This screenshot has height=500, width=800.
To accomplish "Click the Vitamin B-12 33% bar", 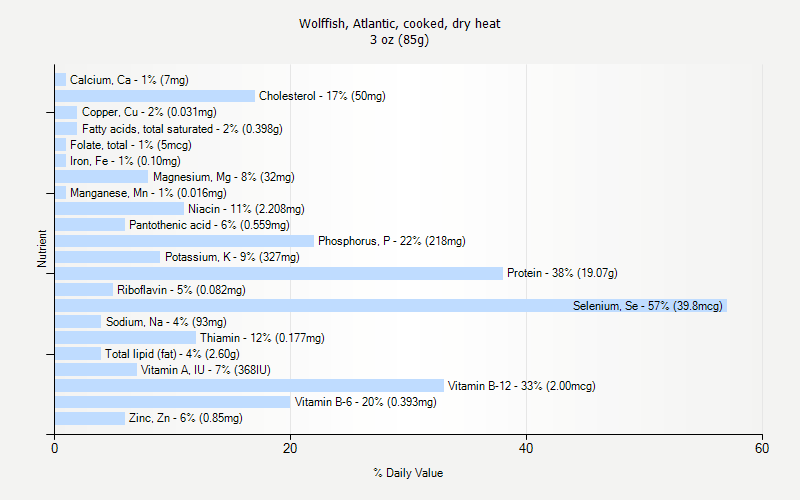I will (249, 386).
